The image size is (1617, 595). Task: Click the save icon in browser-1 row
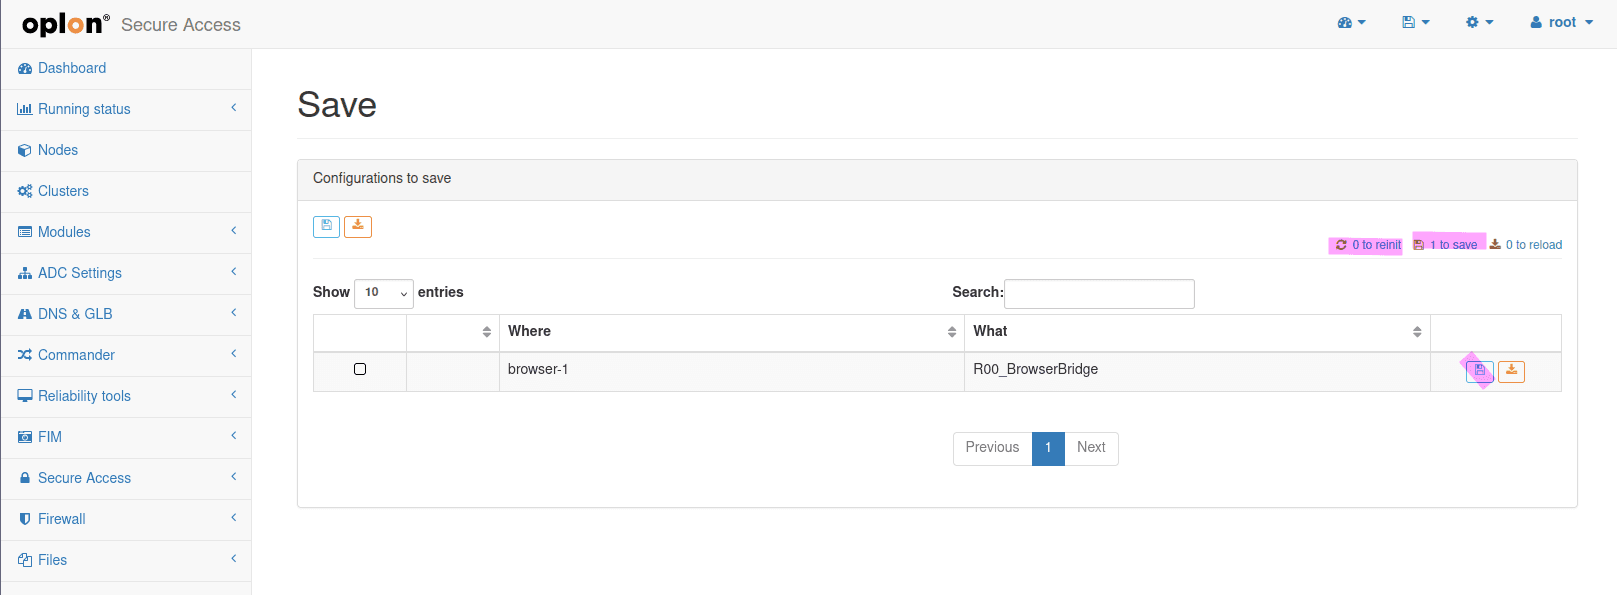coord(1479,371)
